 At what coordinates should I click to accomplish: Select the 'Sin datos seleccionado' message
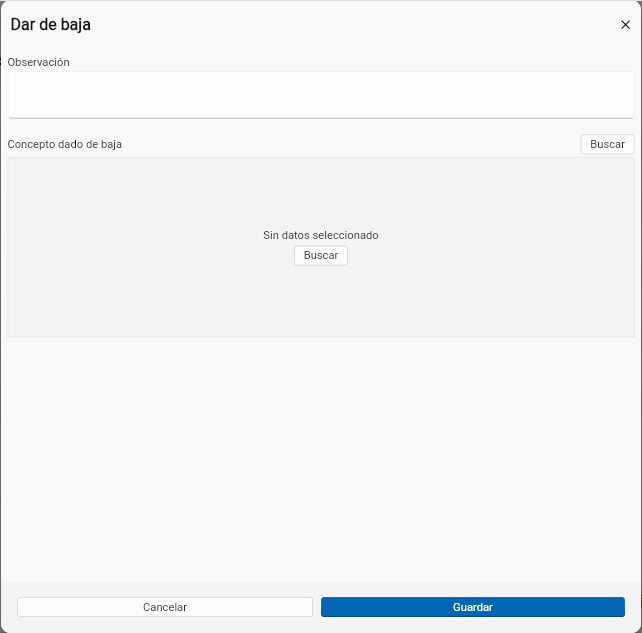tap(321, 235)
